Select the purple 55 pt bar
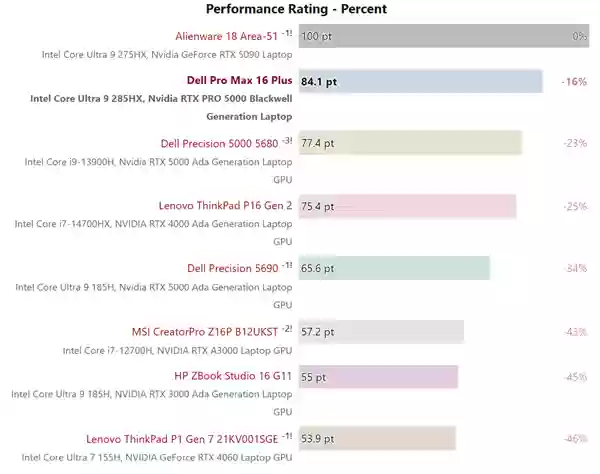This screenshot has width=600, height=474. 378,377
